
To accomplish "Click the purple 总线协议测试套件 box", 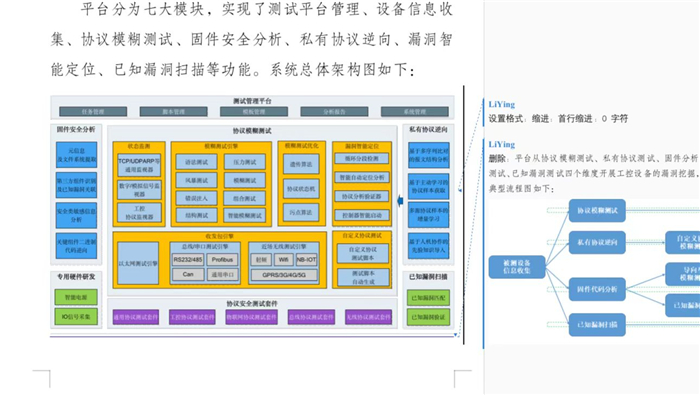I will coord(311,317).
